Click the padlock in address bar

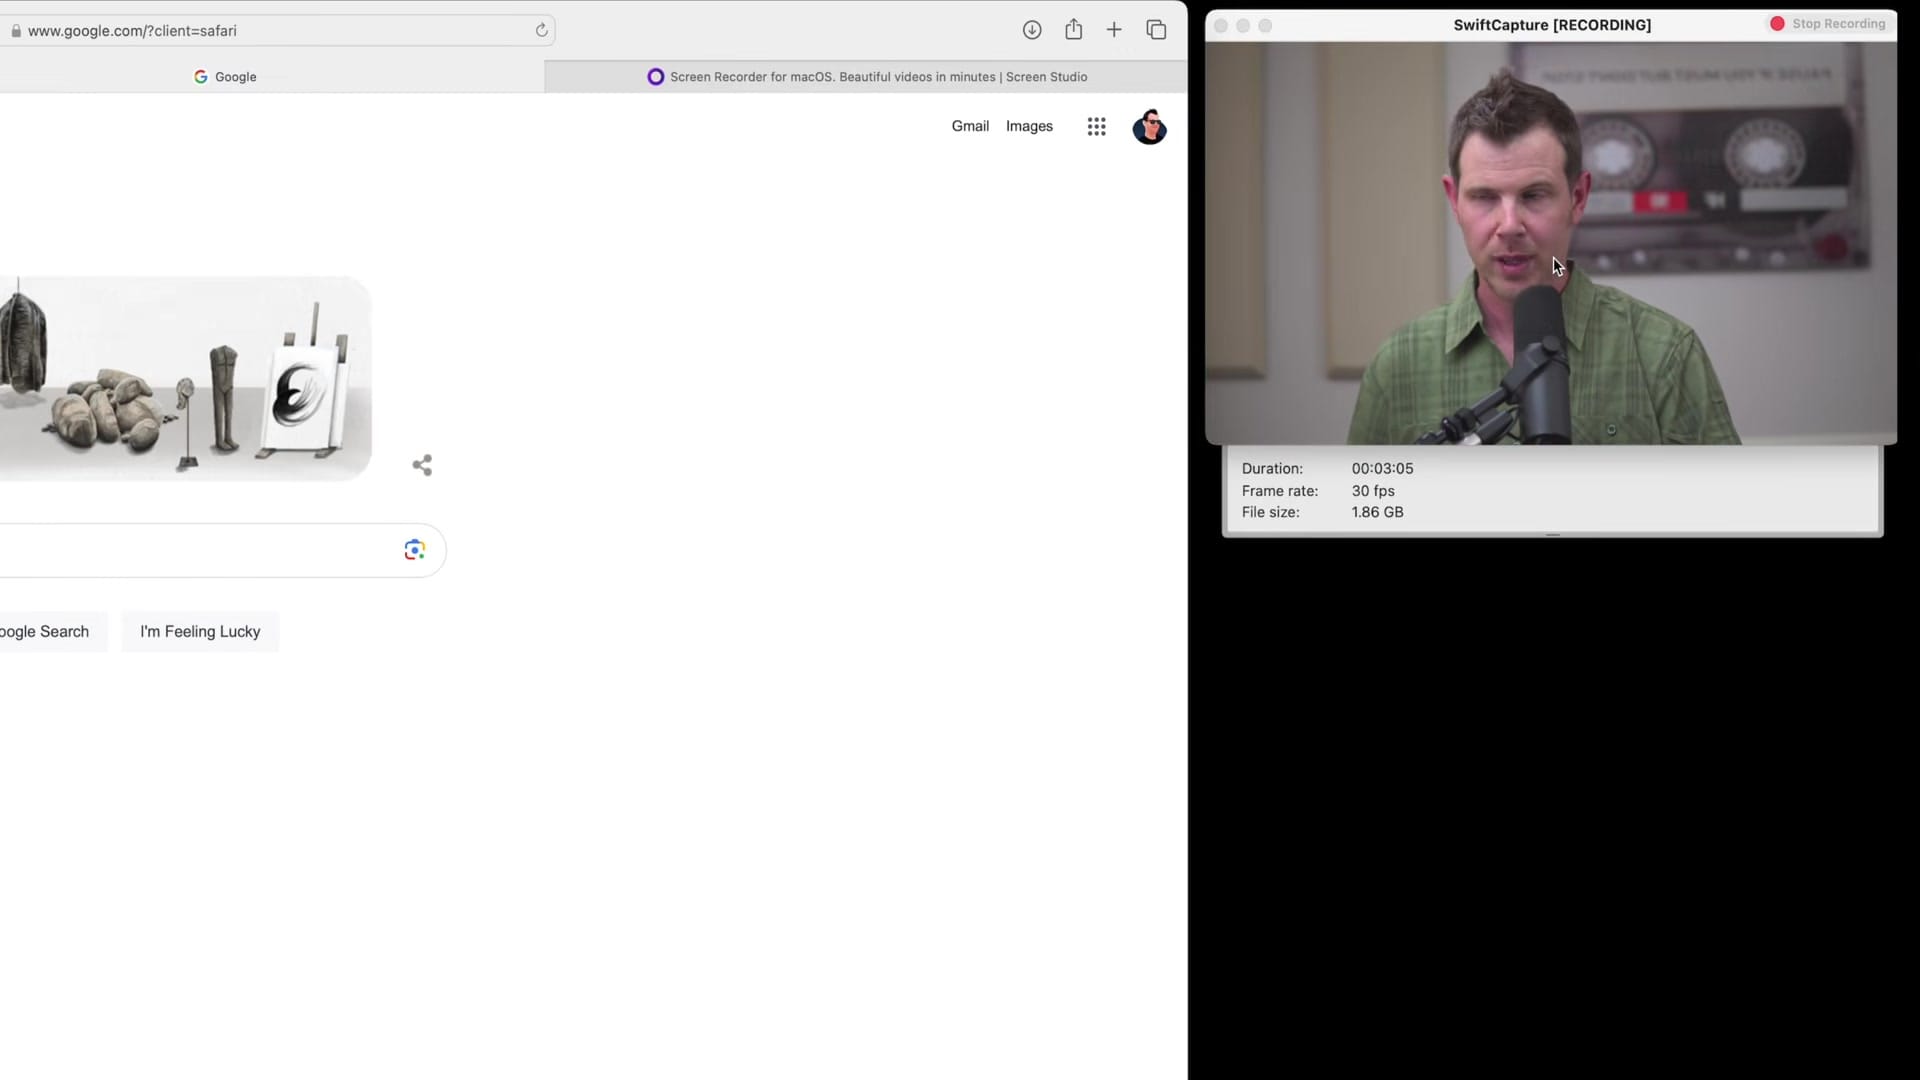click(15, 31)
